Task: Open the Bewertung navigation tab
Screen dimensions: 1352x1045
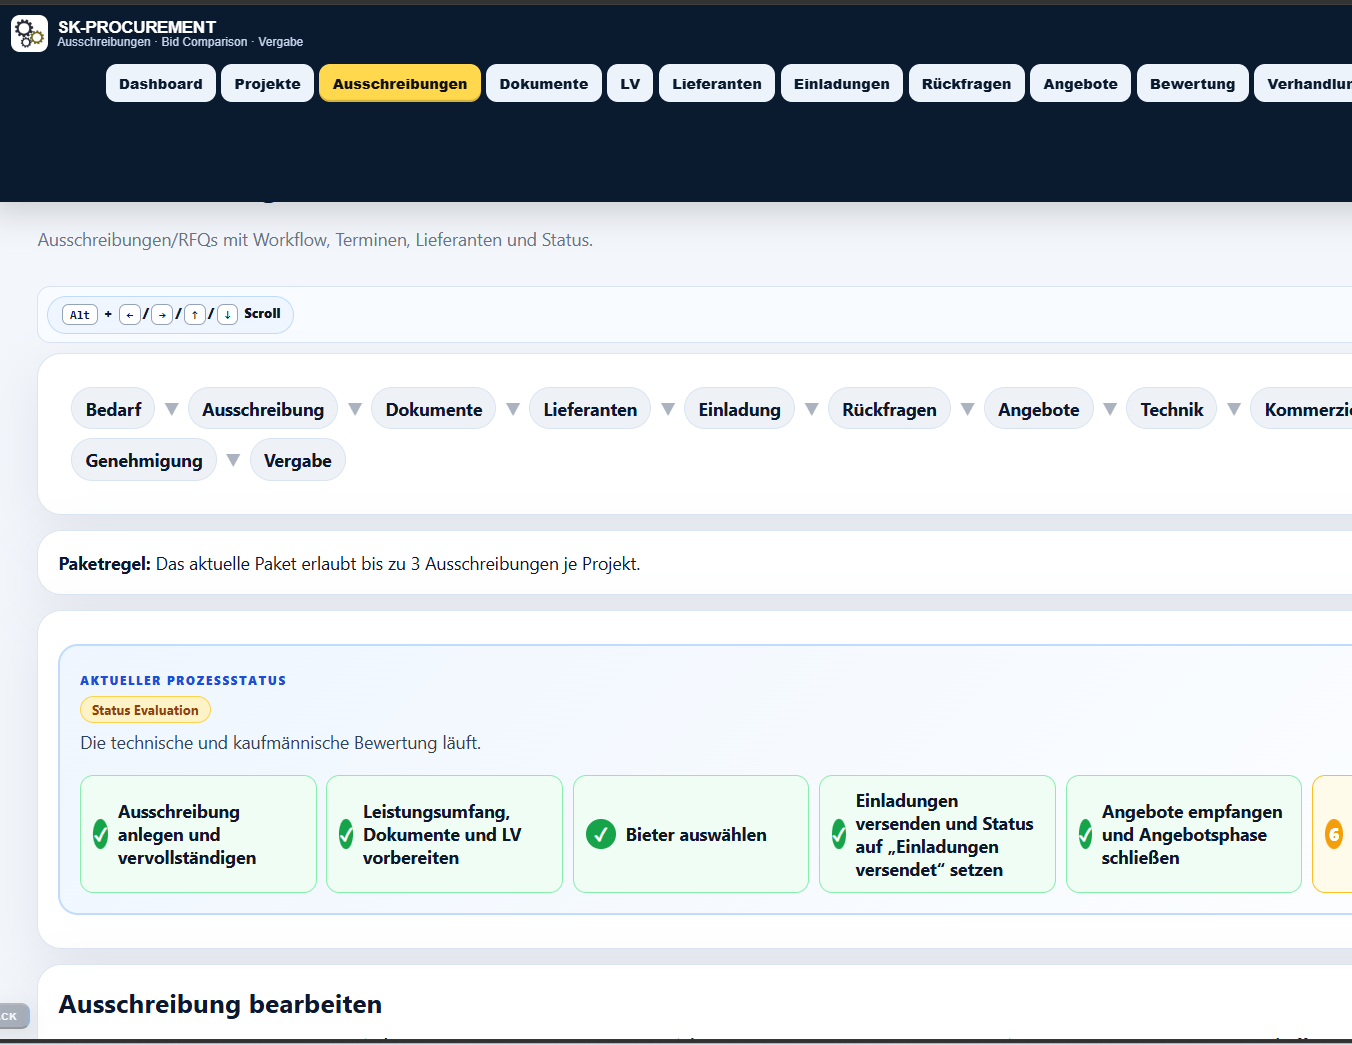Action: (1193, 84)
